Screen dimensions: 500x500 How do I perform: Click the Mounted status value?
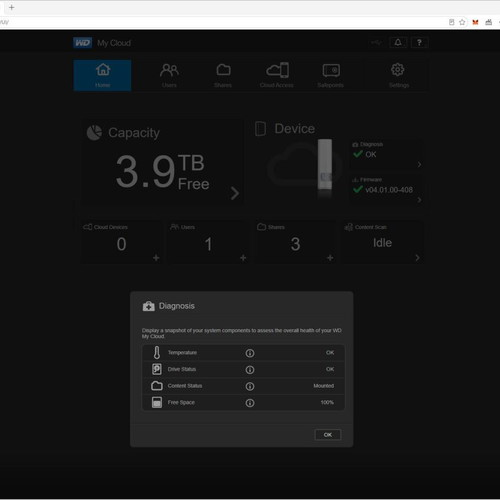click(x=324, y=386)
